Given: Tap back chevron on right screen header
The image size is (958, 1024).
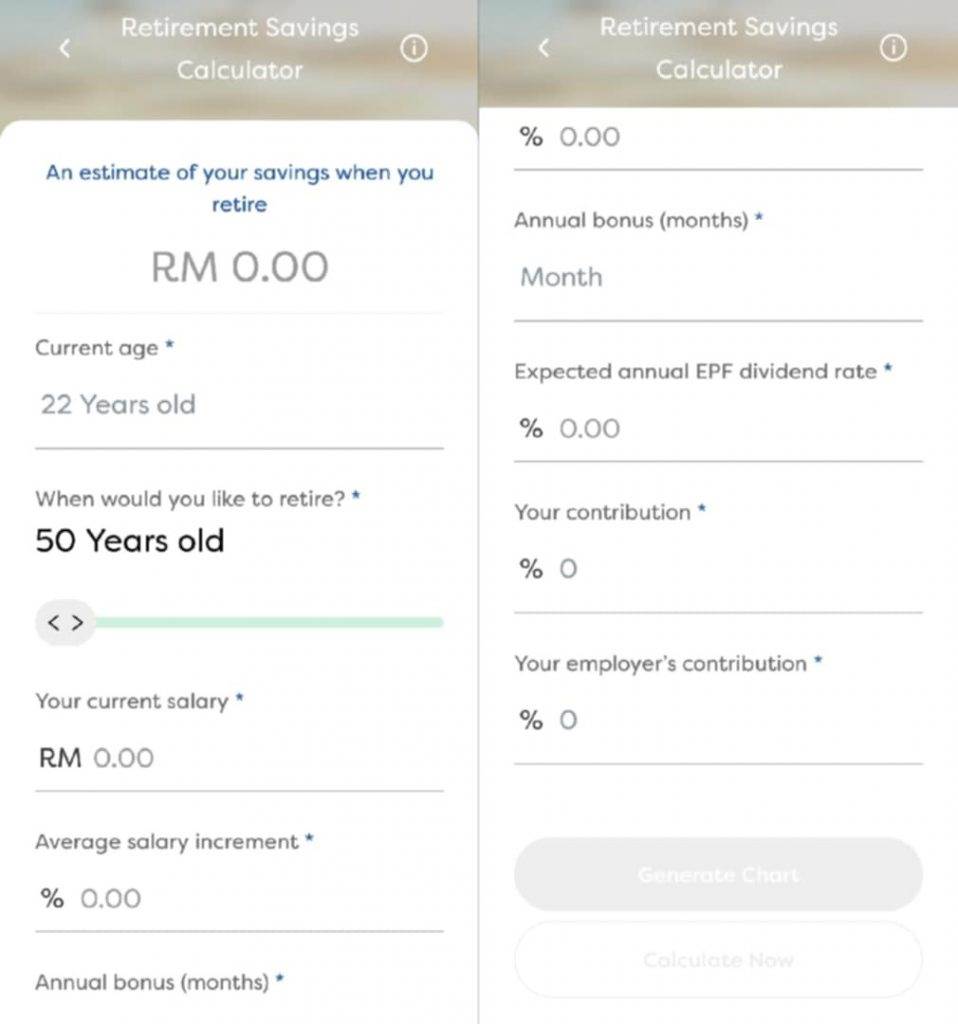Looking at the screenshot, I should (x=543, y=48).
